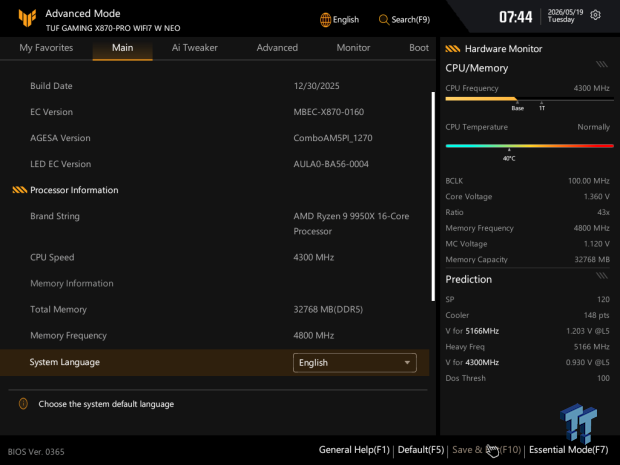Click the EC Version label
This screenshot has width=620, height=465.
[x=51, y=112]
